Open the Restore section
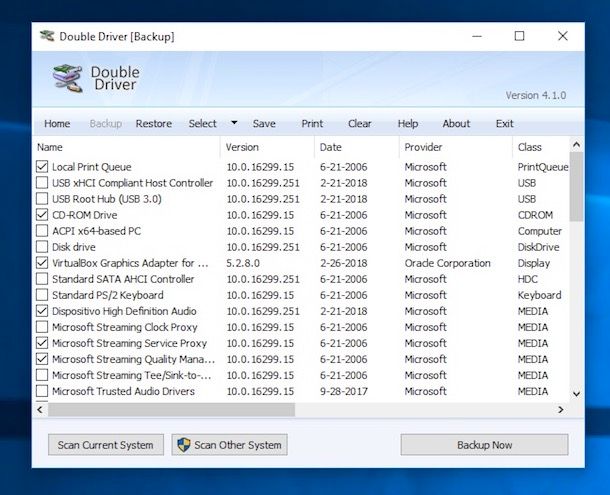 (x=154, y=123)
